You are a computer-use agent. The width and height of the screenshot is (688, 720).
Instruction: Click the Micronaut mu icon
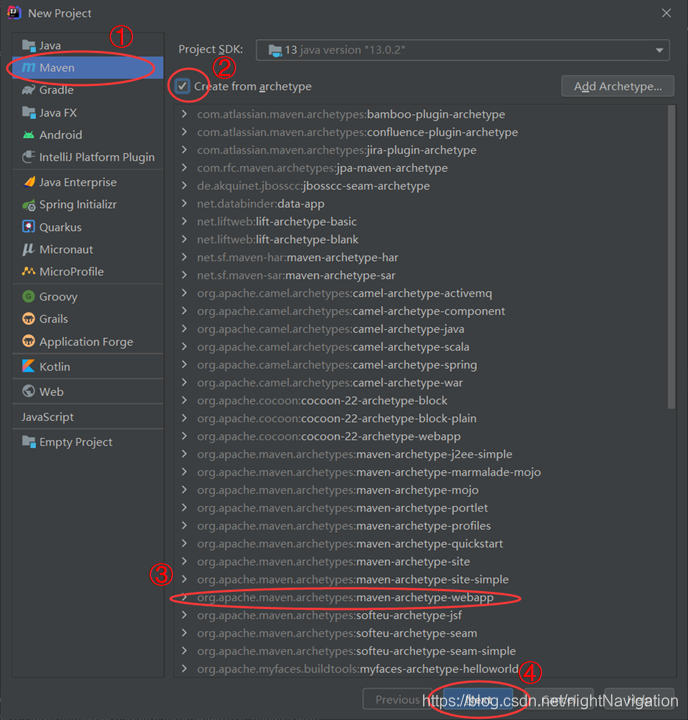coord(28,249)
